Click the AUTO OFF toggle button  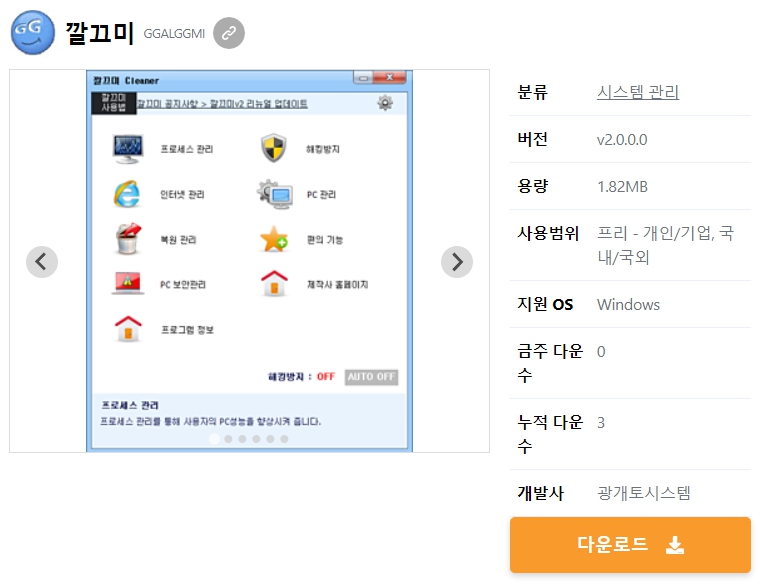(371, 377)
